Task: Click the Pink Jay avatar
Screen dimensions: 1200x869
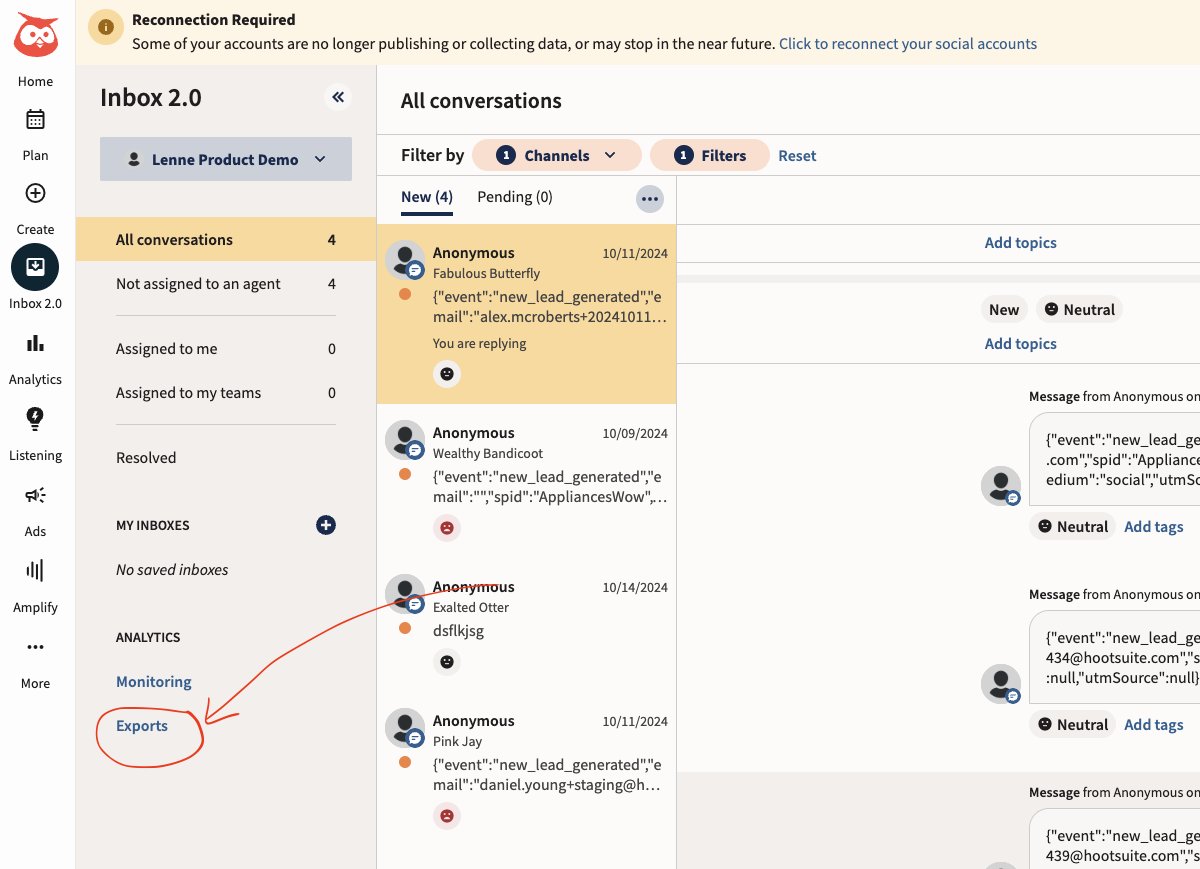Action: (405, 728)
